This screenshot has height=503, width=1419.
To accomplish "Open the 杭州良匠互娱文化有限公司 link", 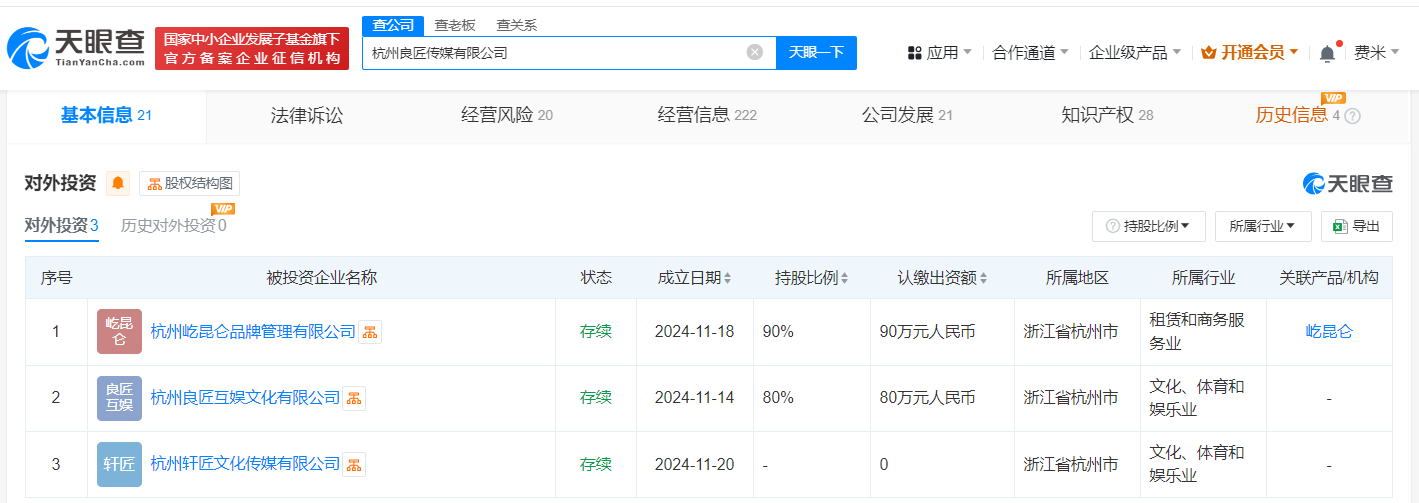I will click(245, 398).
